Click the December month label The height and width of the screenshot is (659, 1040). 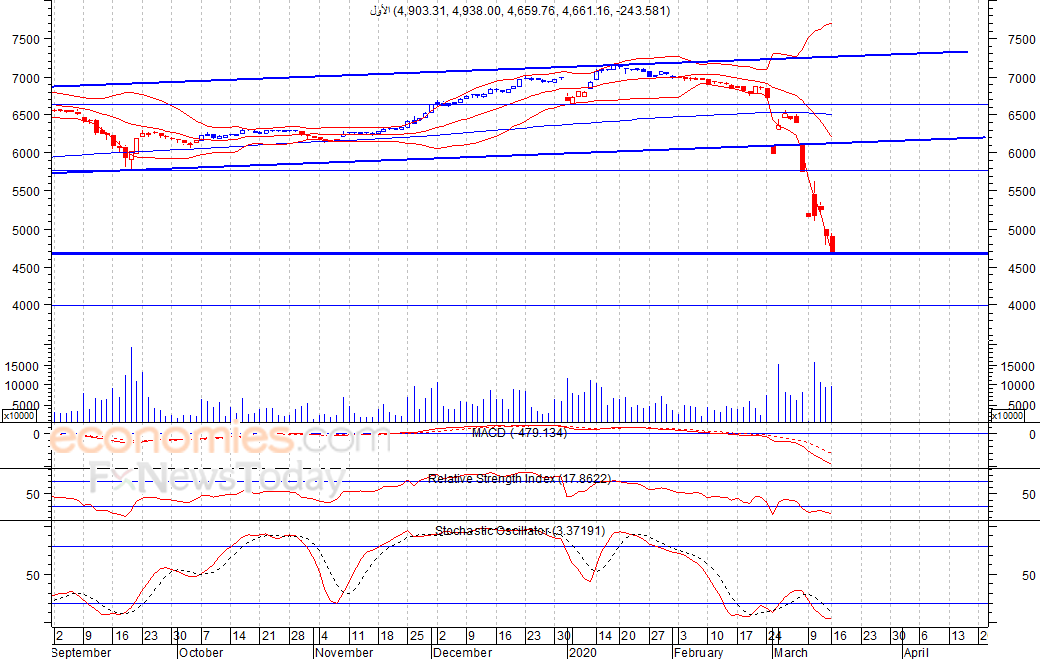pos(462,652)
